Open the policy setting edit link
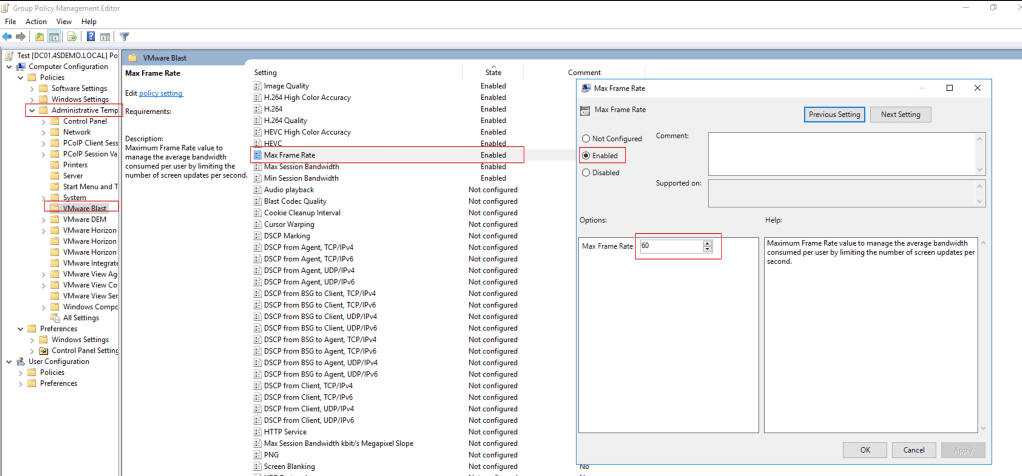Screen dimensions: 1022x476 (x=161, y=93)
